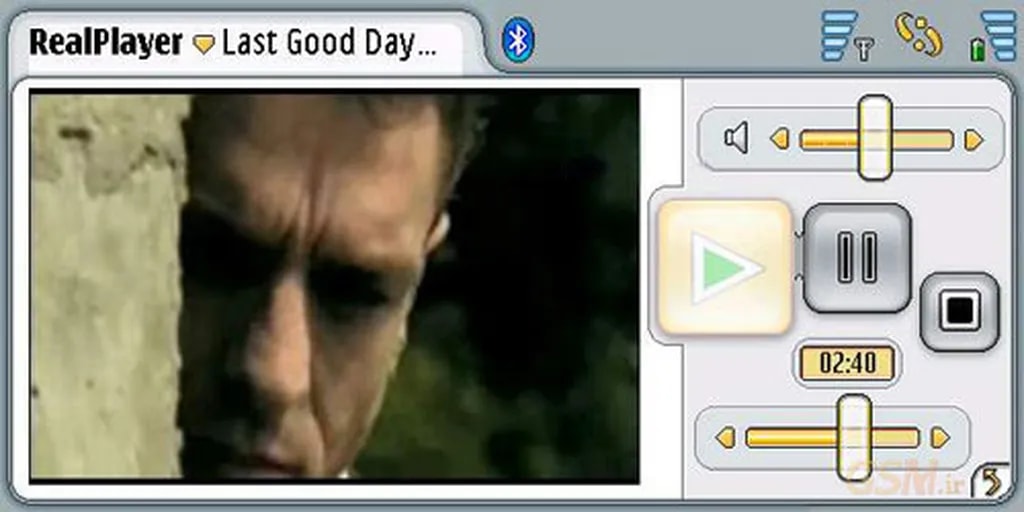Click the green Play button
1024x512 pixels.
(726, 267)
